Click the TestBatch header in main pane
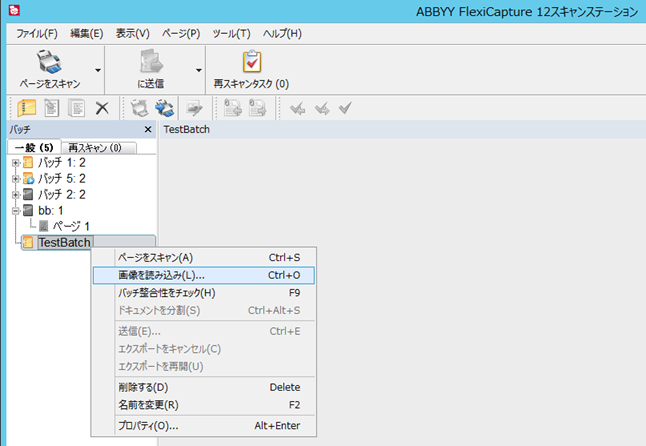The width and height of the screenshot is (646, 446). 187,129
